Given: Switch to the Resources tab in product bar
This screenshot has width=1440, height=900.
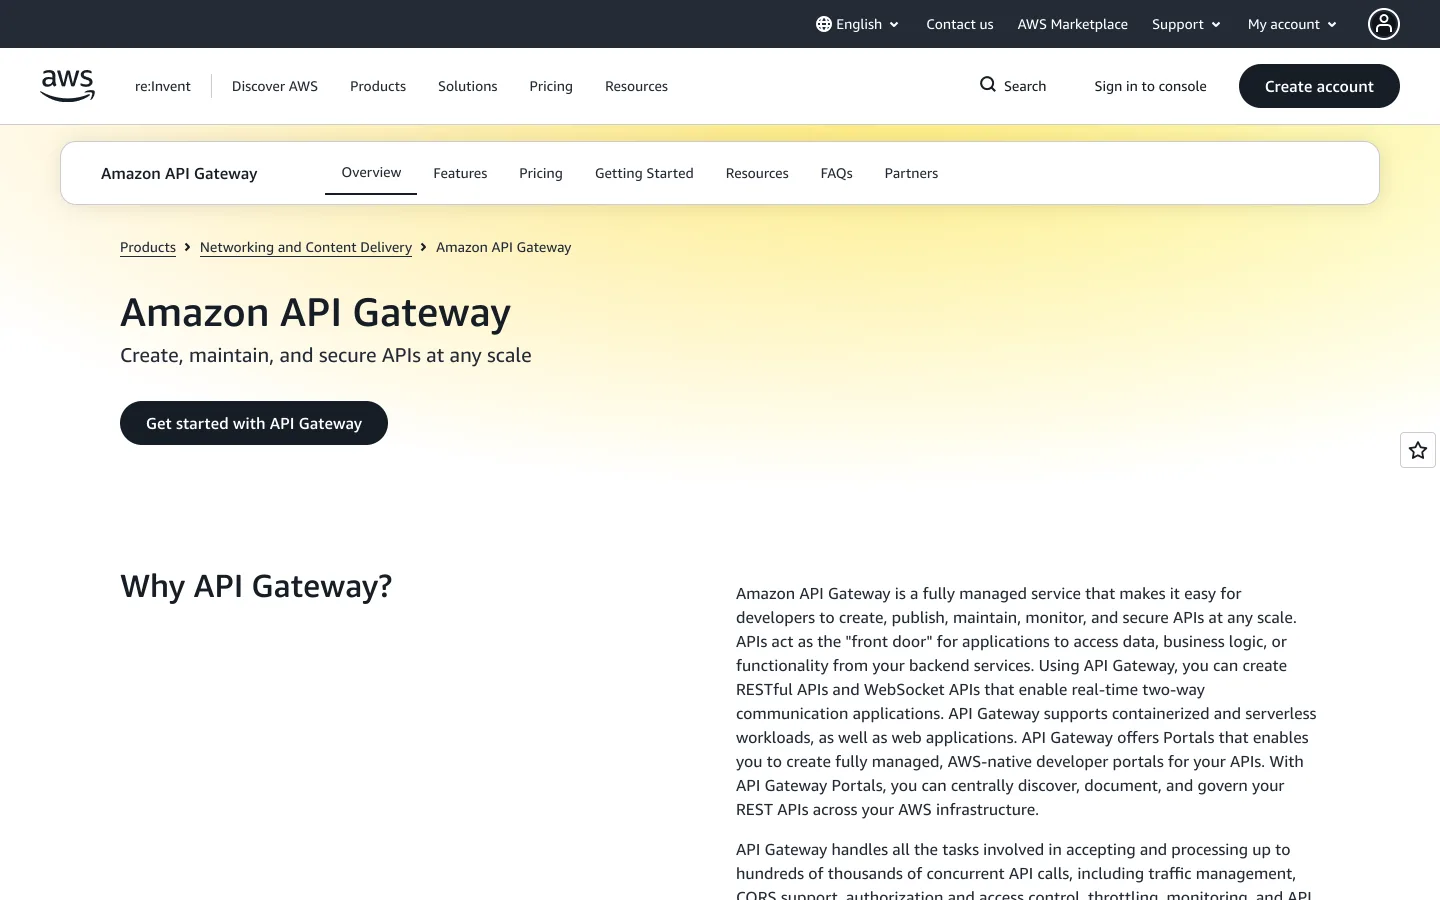Looking at the screenshot, I should (x=757, y=173).
